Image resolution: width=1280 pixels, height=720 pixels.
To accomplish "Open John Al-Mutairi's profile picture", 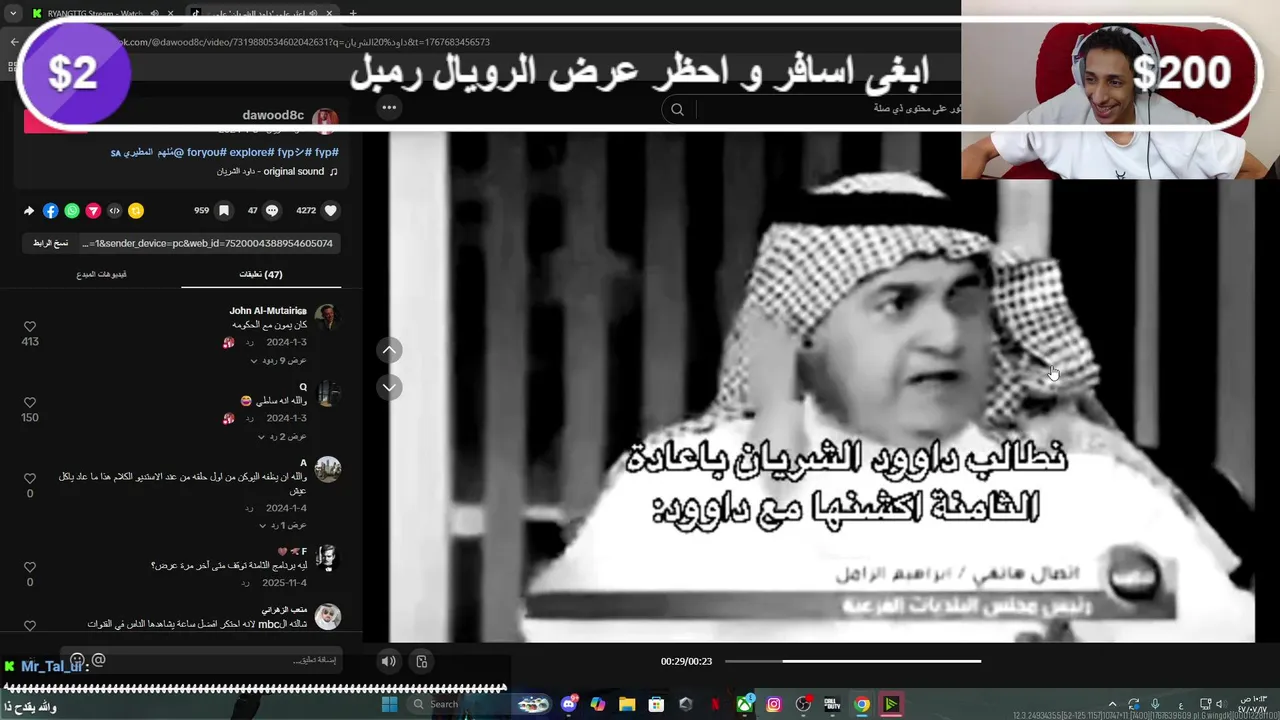I will tap(327, 317).
